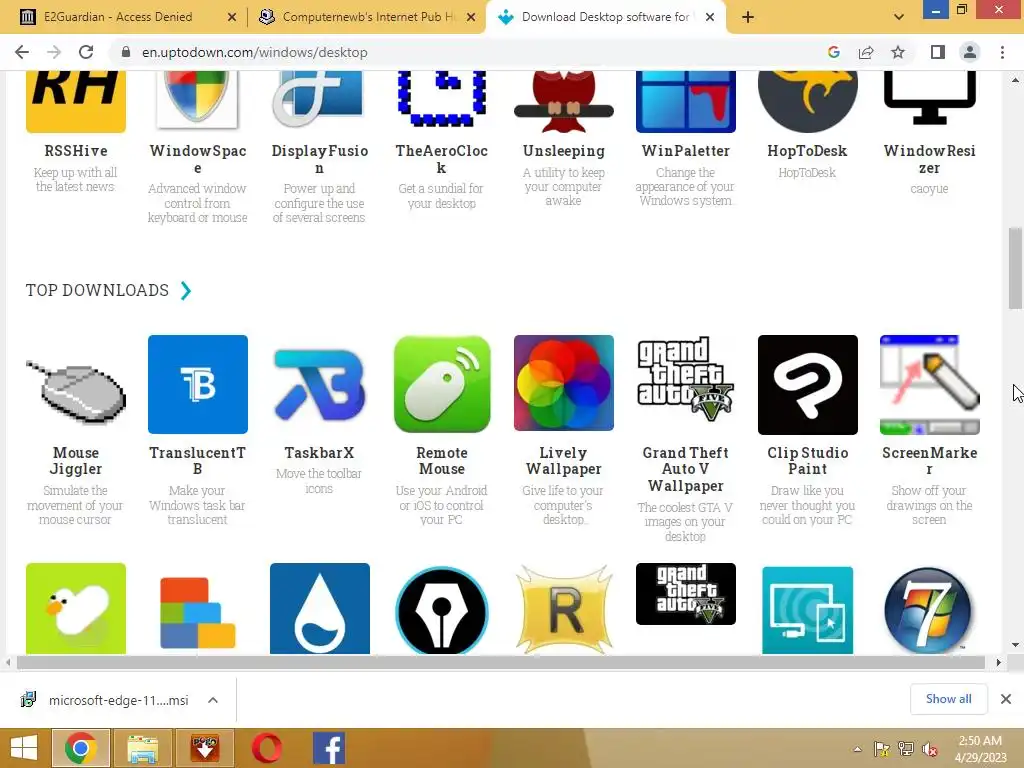Click the WindowResizer monitor icon
Screen dimensions: 1024x768
930,98
